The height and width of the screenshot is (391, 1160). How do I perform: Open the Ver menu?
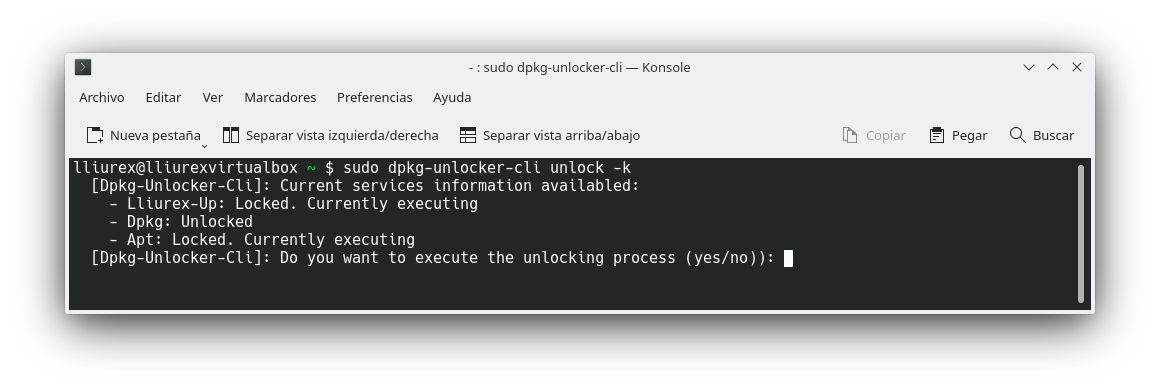[x=213, y=98]
